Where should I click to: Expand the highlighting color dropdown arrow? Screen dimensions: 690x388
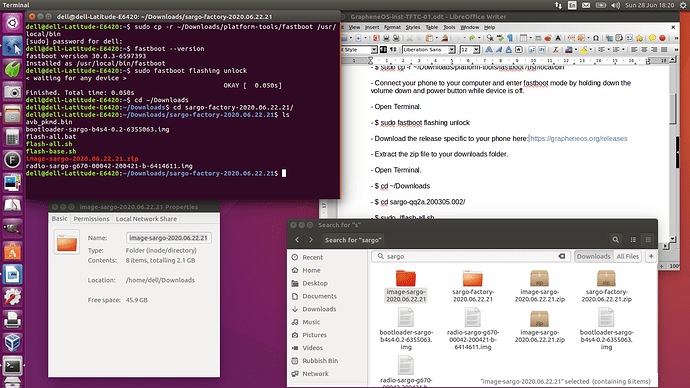pos(591,50)
